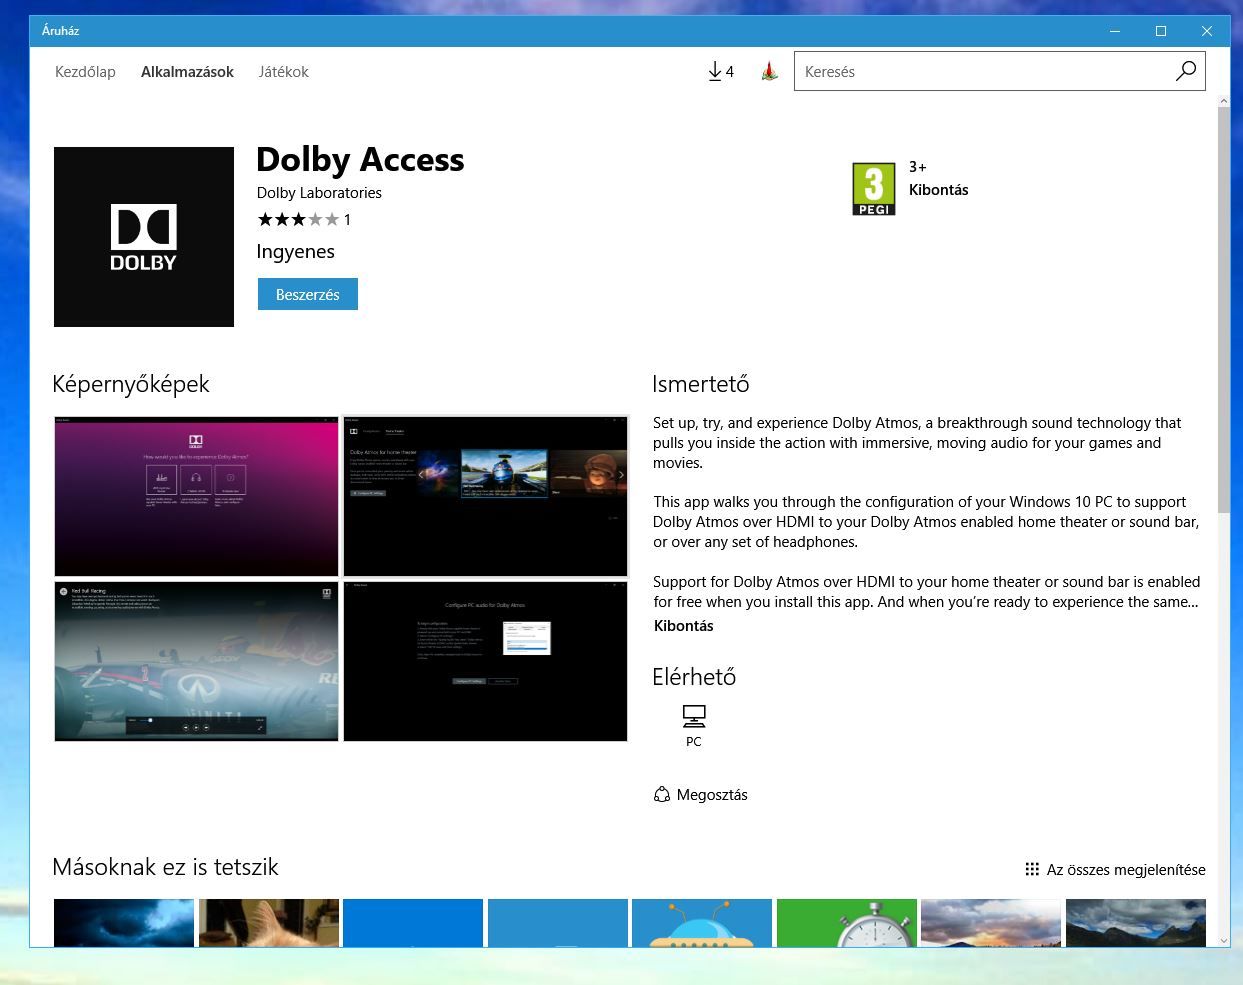Click the Dolby Access title text
1243x985 pixels.
(x=360, y=159)
